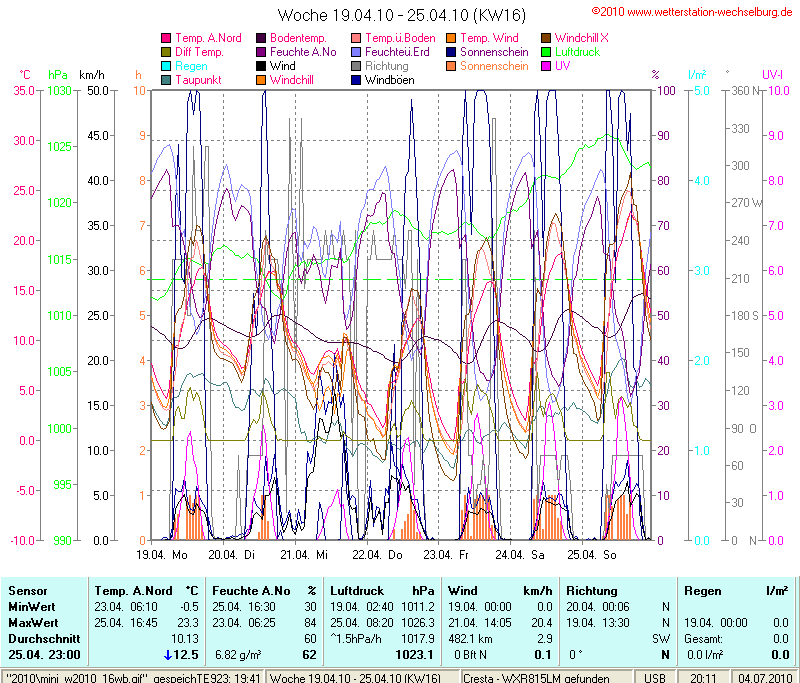This screenshot has width=800, height=683.
Task: Select the dark Bodentemp. legend swatch
Action: (x=261, y=38)
